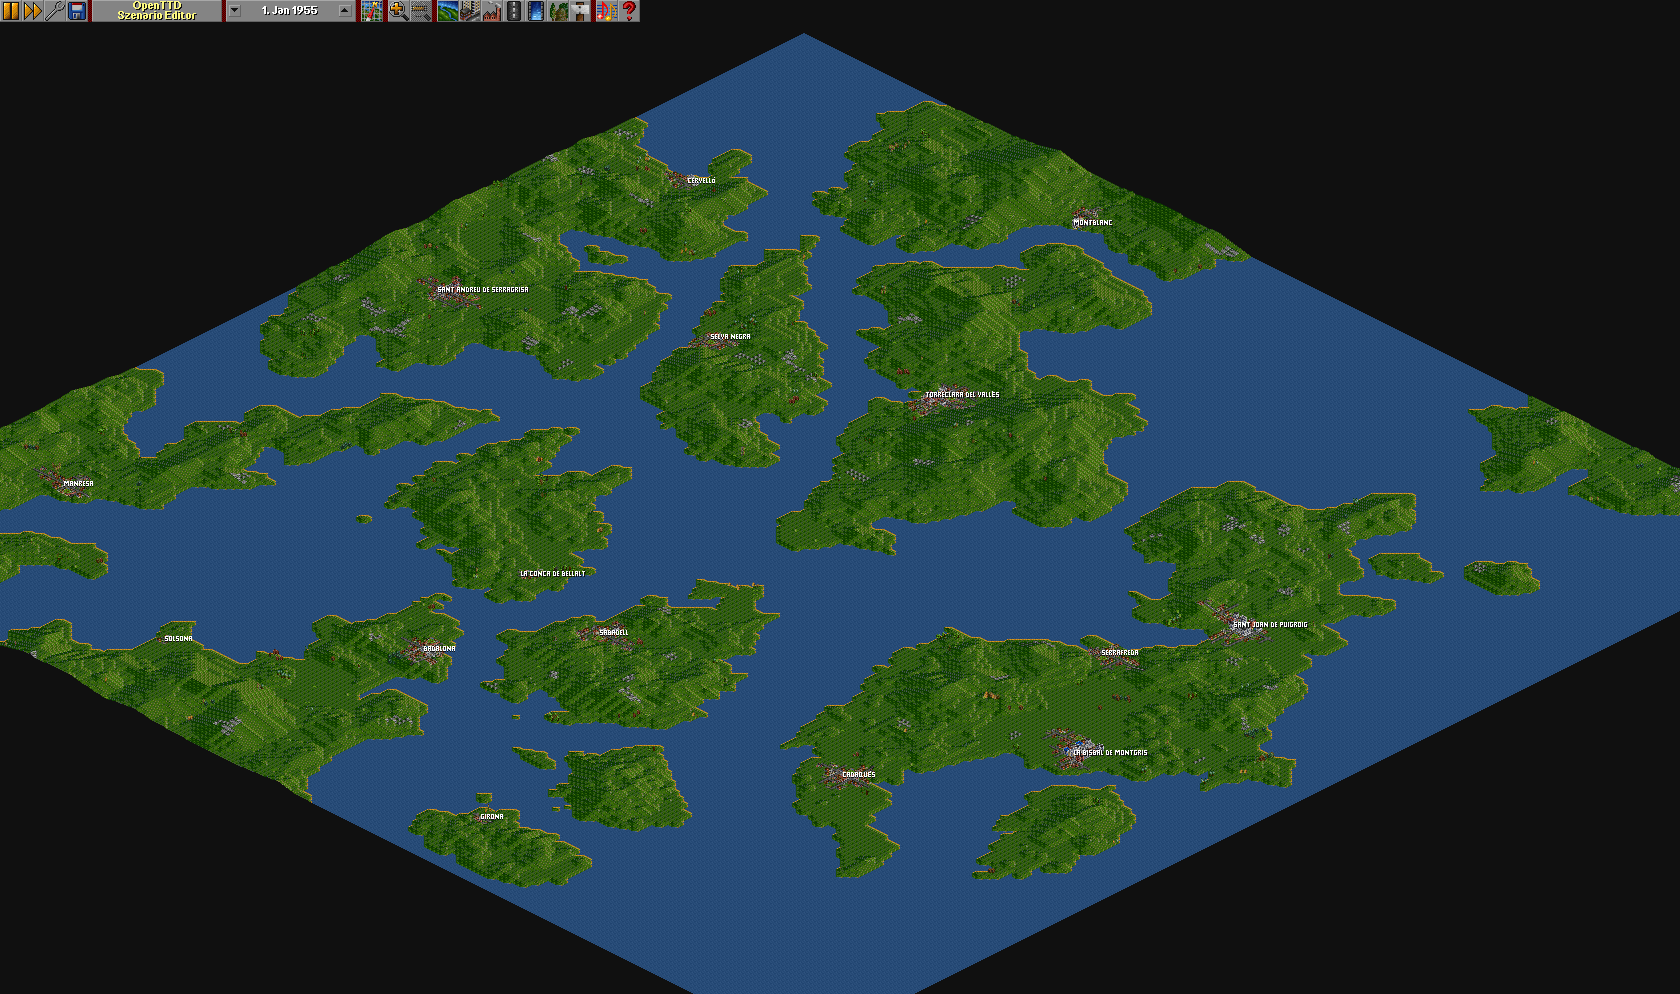Open the road construction tool

coord(514,11)
